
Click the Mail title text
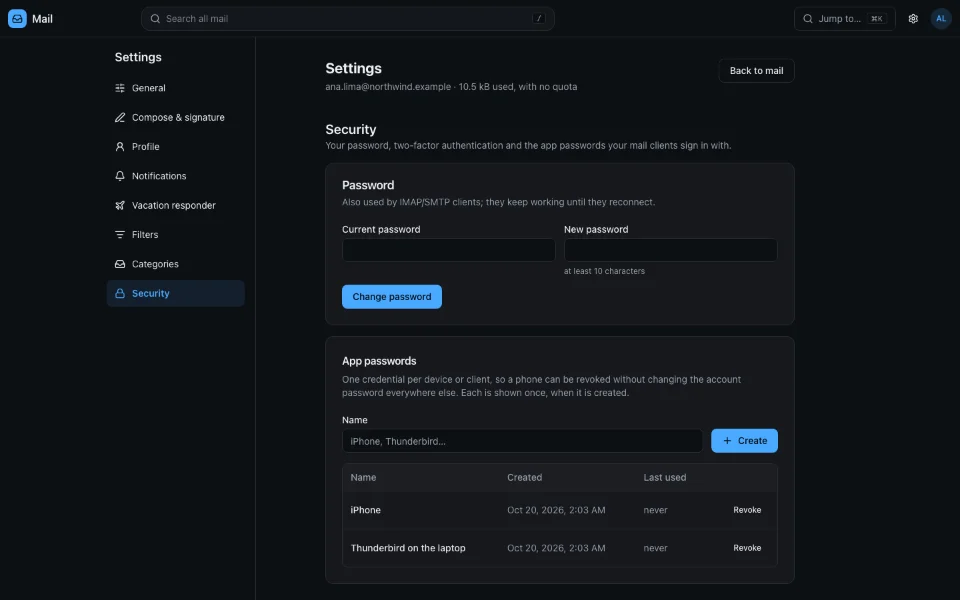(42, 19)
